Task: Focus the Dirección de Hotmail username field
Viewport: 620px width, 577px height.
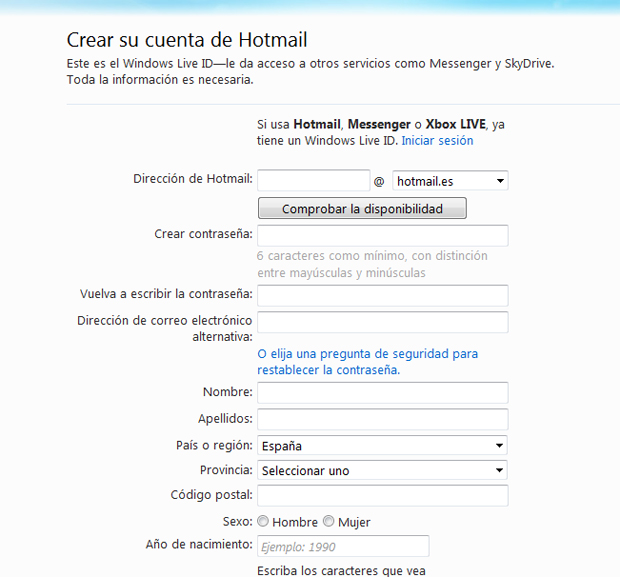Action: tap(314, 180)
